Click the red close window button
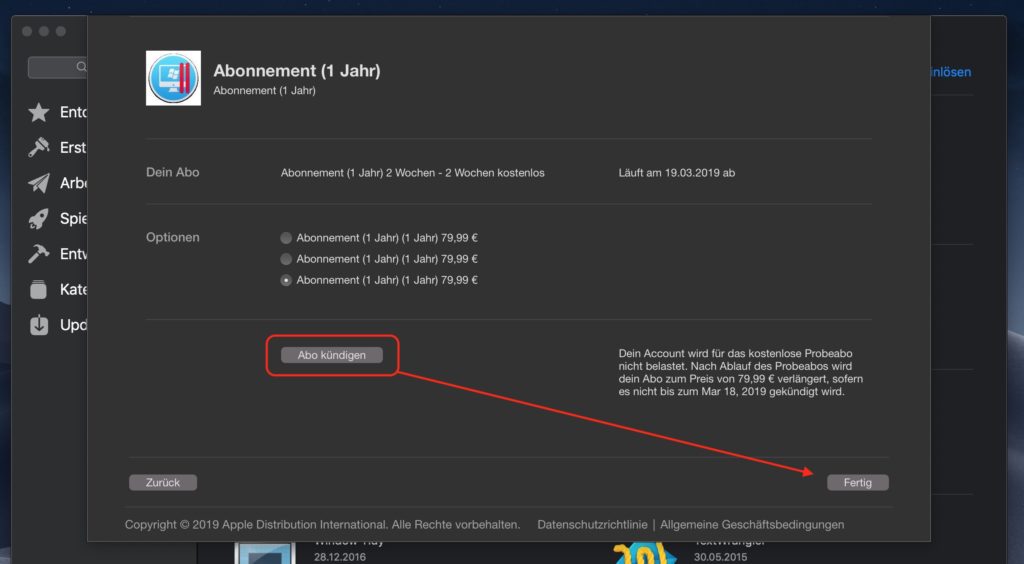 point(27,31)
